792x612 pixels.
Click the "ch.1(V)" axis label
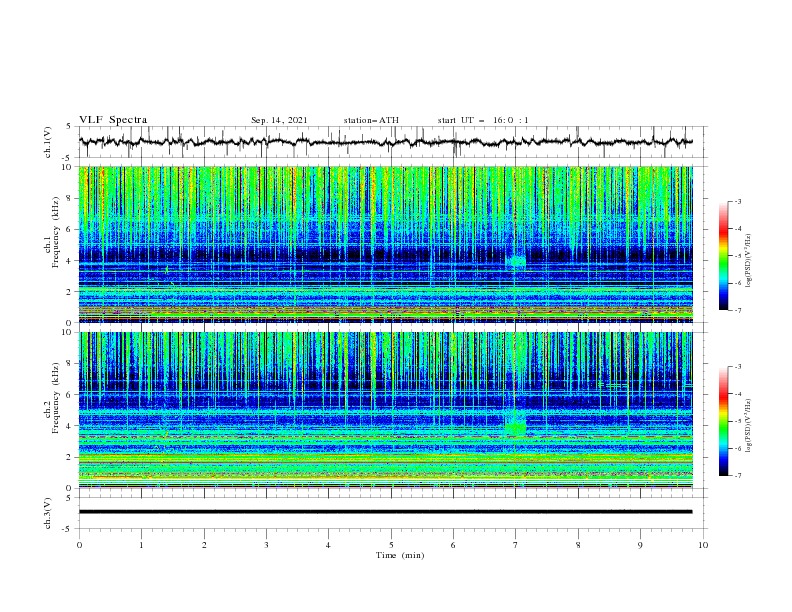pyautogui.click(x=48, y=142)
